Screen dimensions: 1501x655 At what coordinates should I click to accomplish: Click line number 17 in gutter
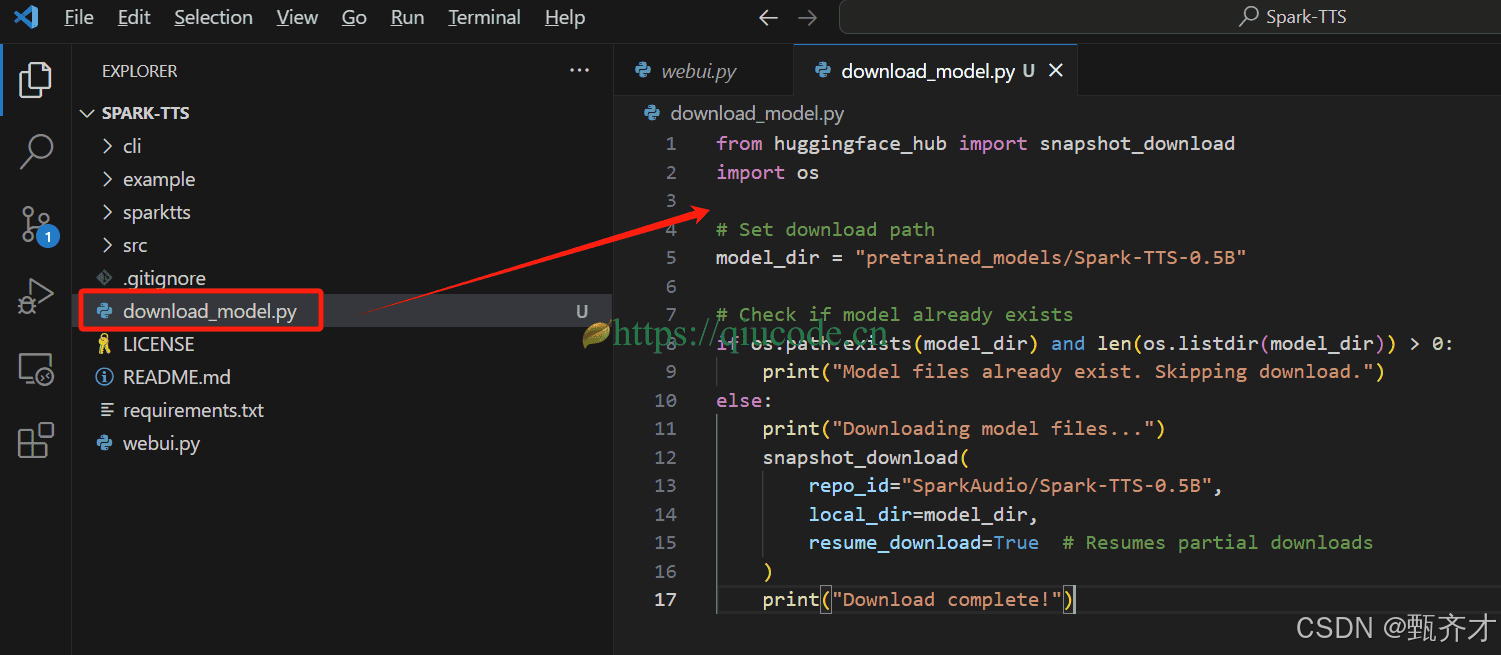[666, 600]
